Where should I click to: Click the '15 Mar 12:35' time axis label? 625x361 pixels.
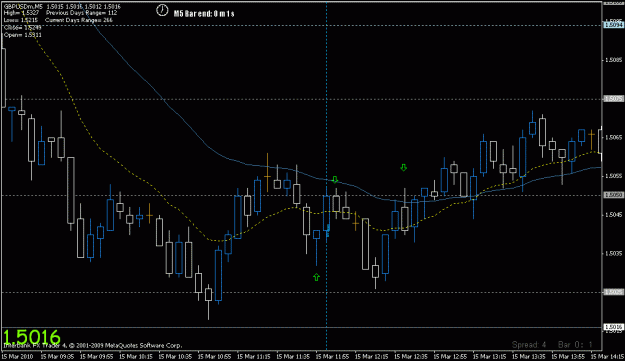click(x=411, y=356)
